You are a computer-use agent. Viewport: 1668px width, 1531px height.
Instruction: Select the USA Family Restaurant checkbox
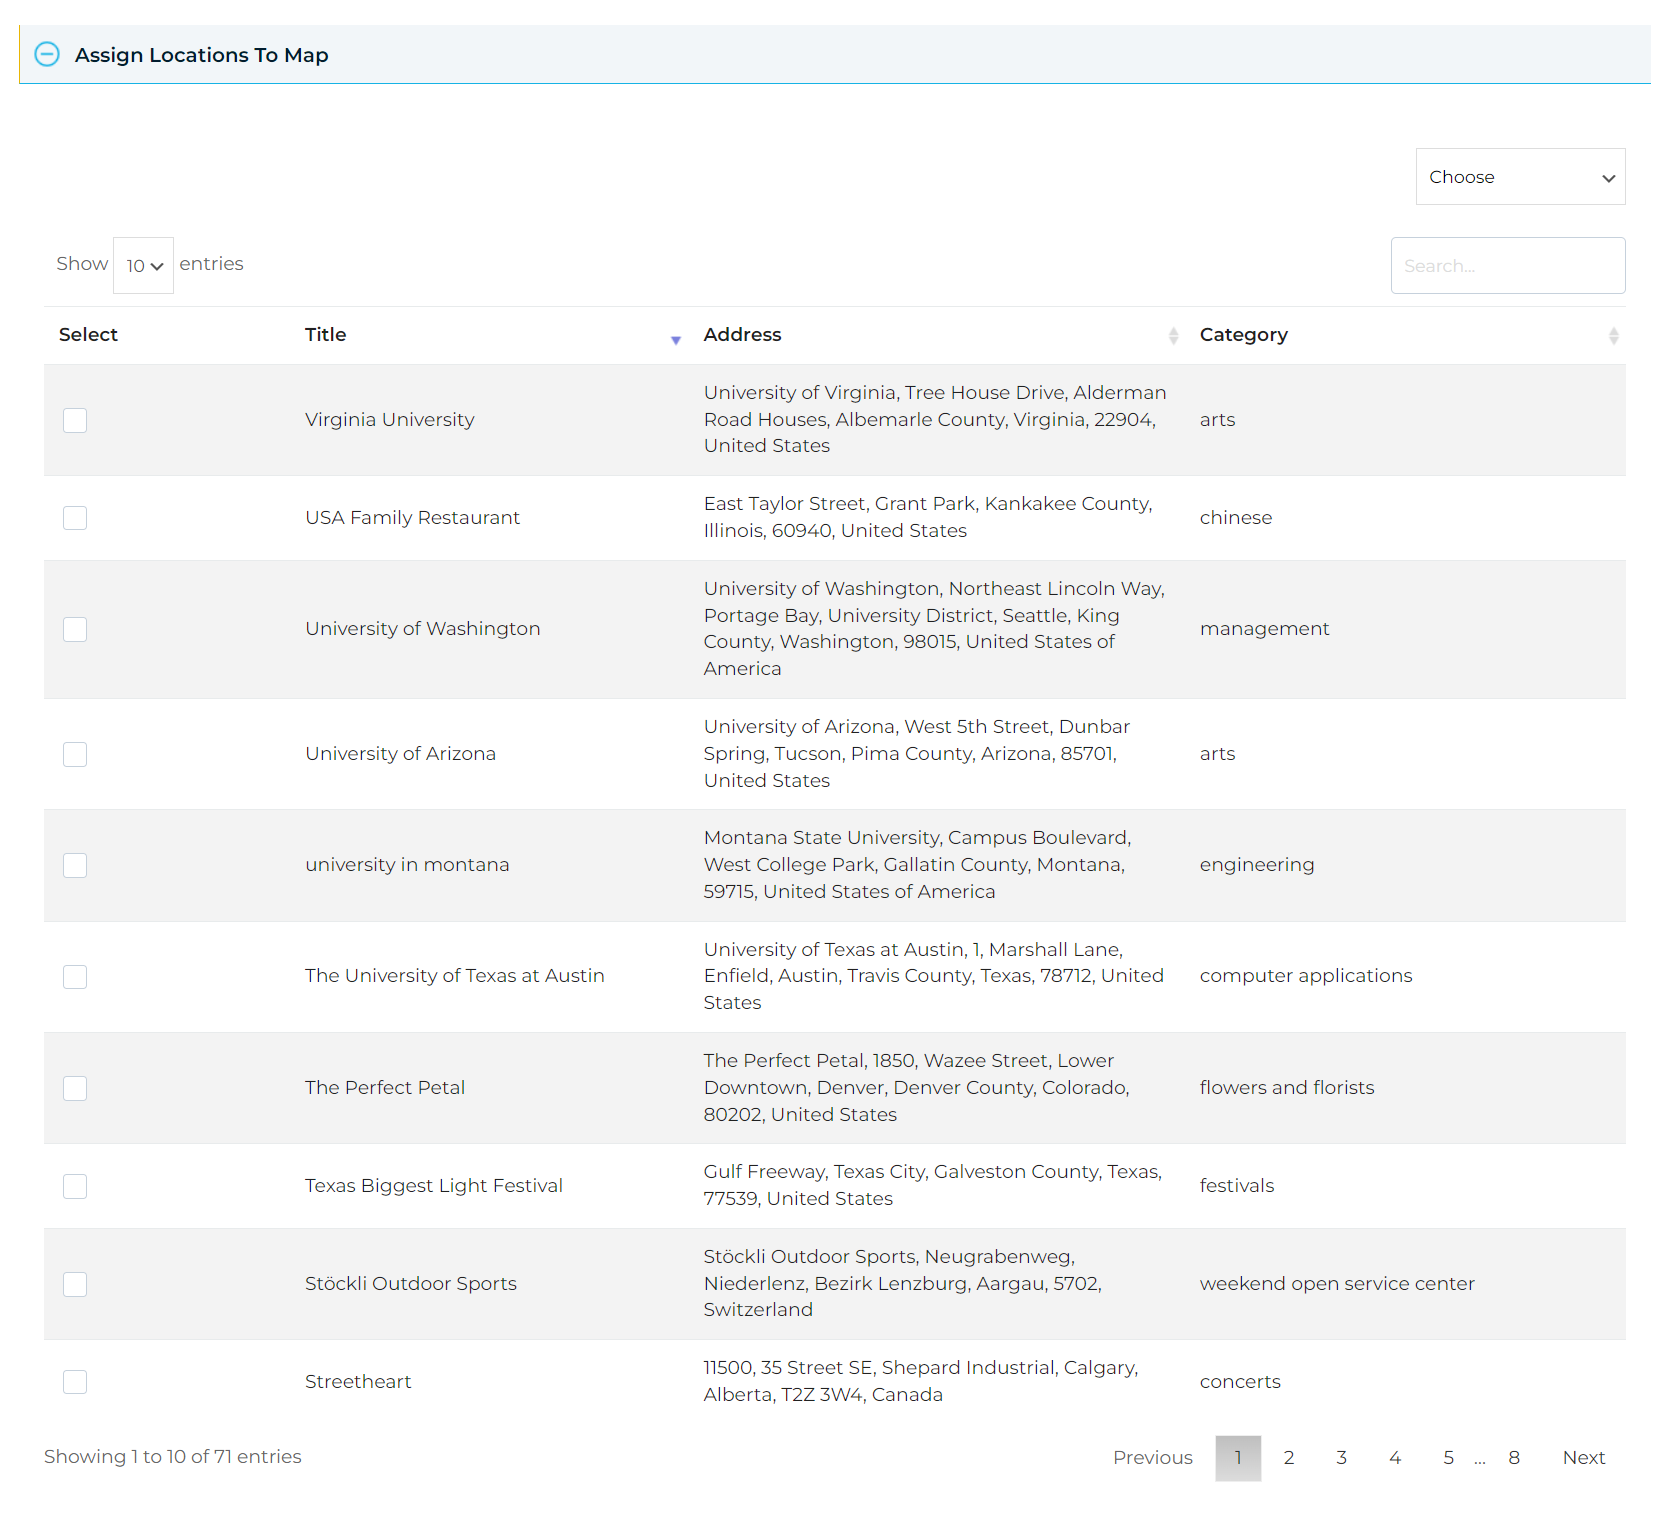pyautogui.click(x=75, y=518)
